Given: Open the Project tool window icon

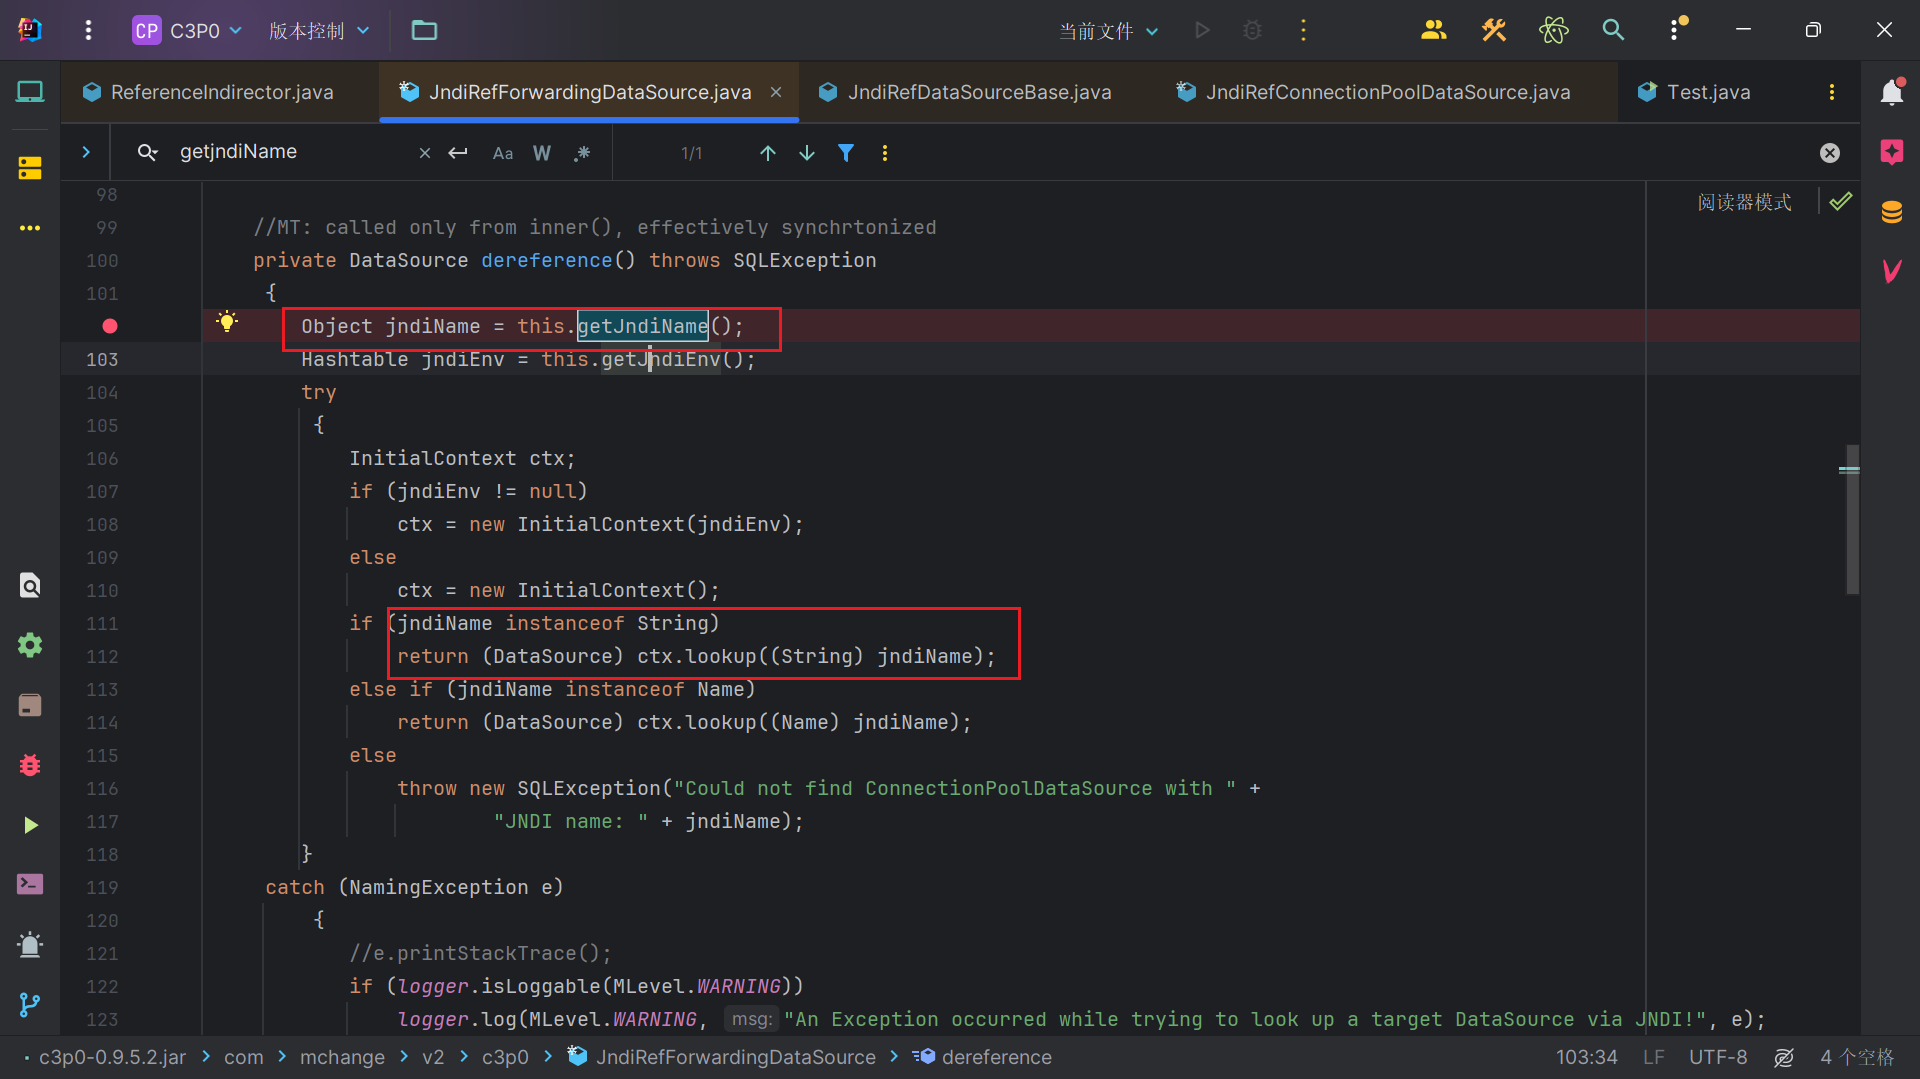Looking at the screenshot, I should click(30, 92).
